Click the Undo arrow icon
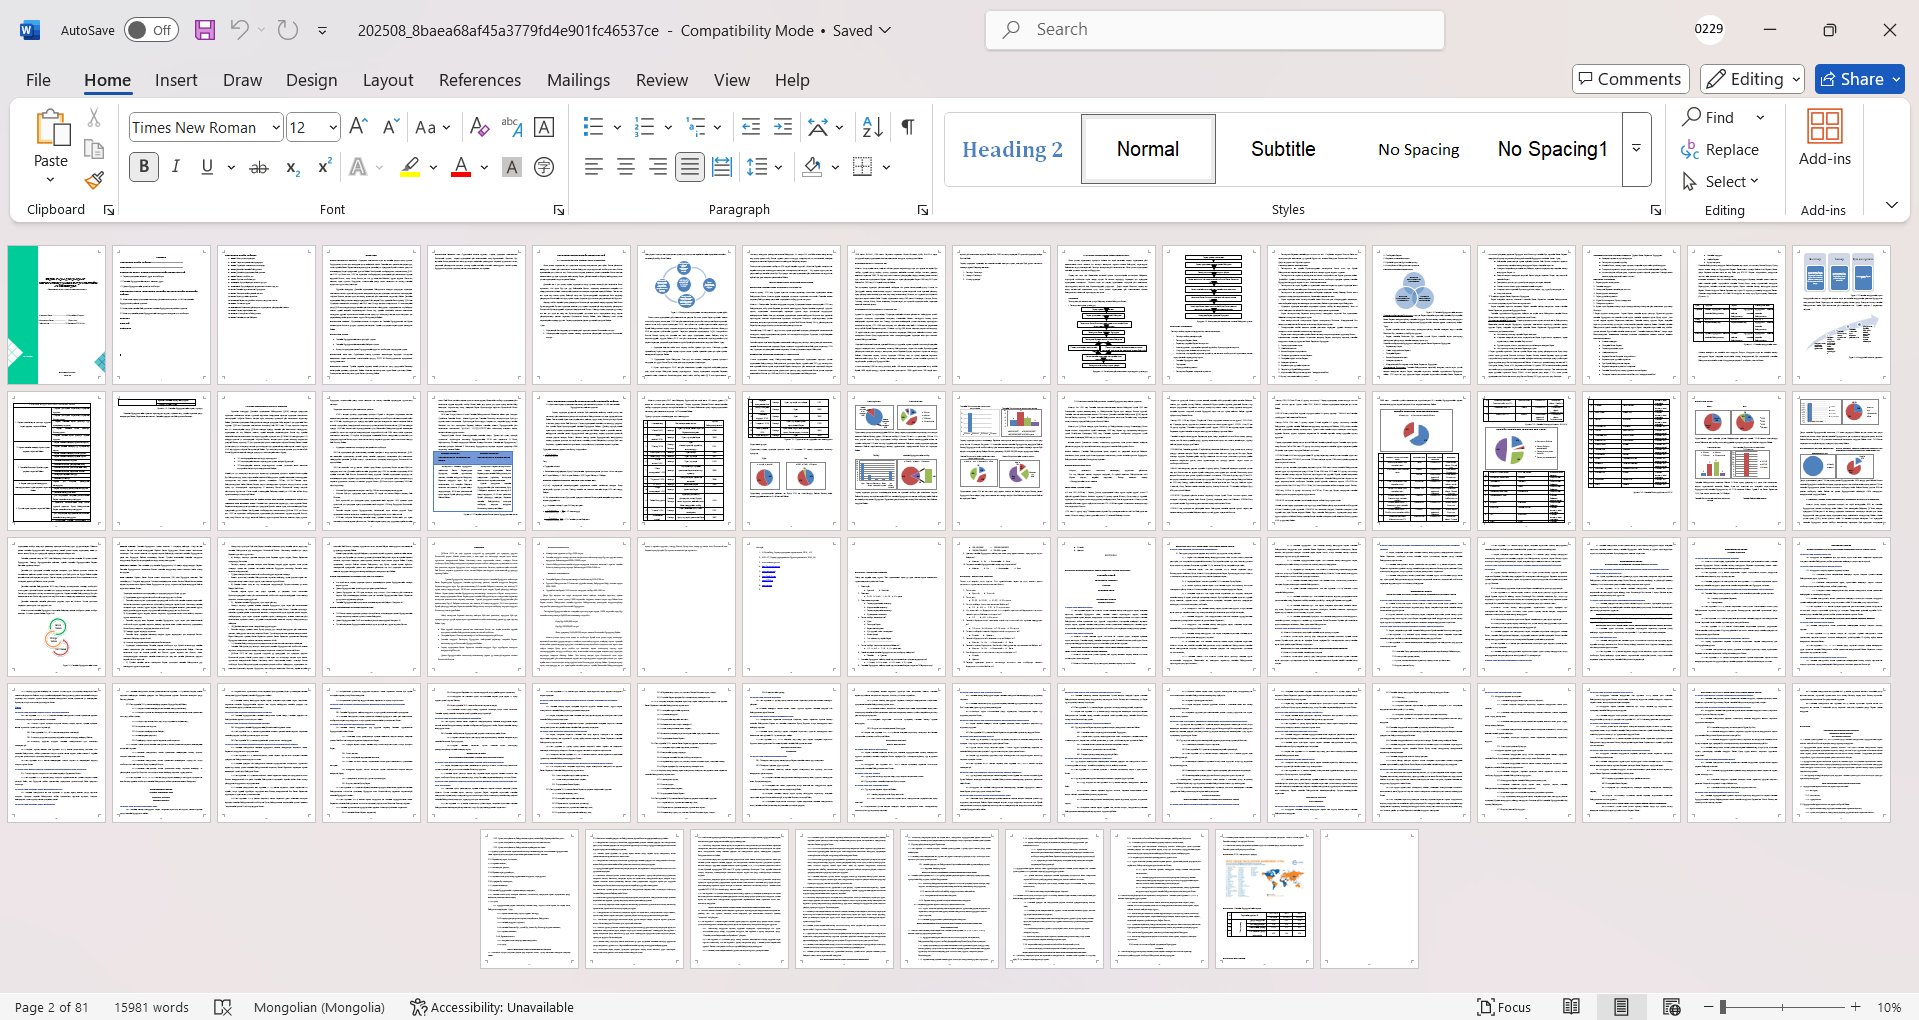 [x=239, y=30]
